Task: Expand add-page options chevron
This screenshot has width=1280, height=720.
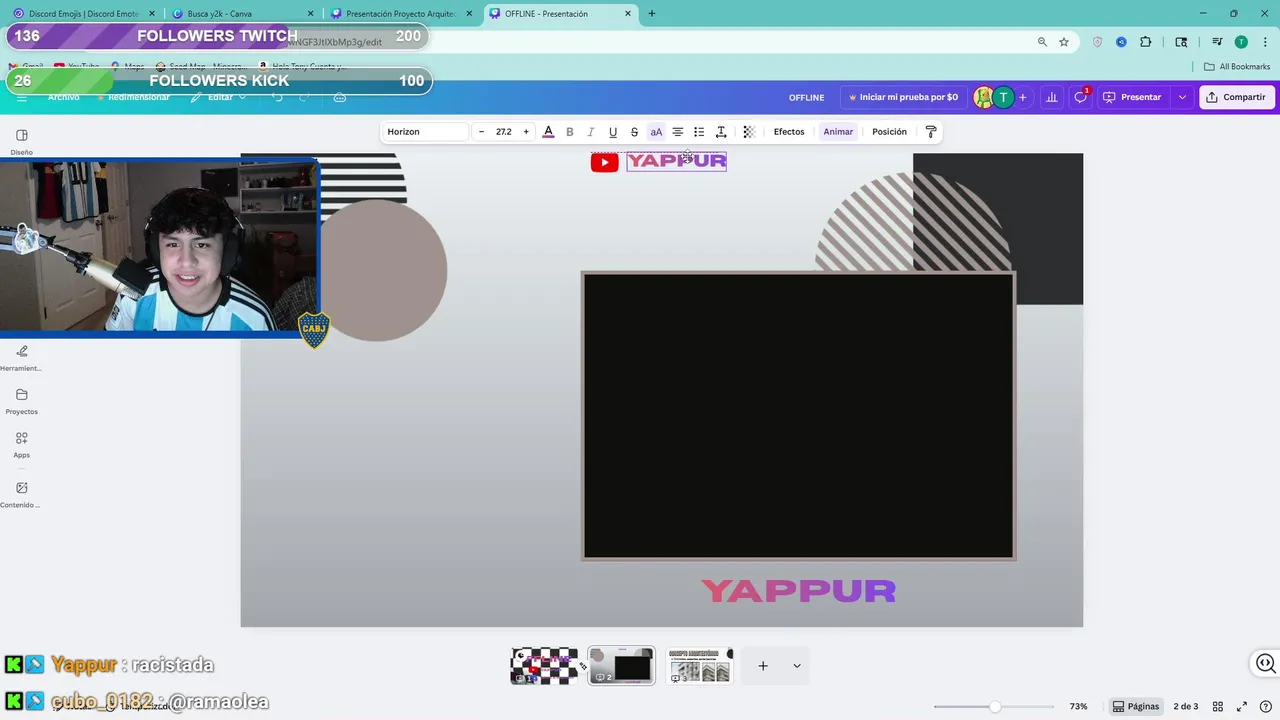Action: tap(797, 666)
